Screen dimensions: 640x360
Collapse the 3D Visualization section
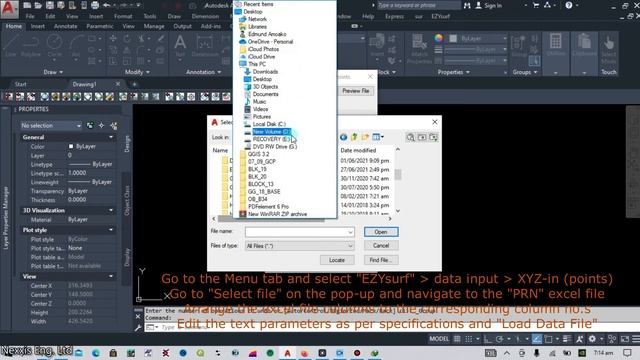point(111,210)
